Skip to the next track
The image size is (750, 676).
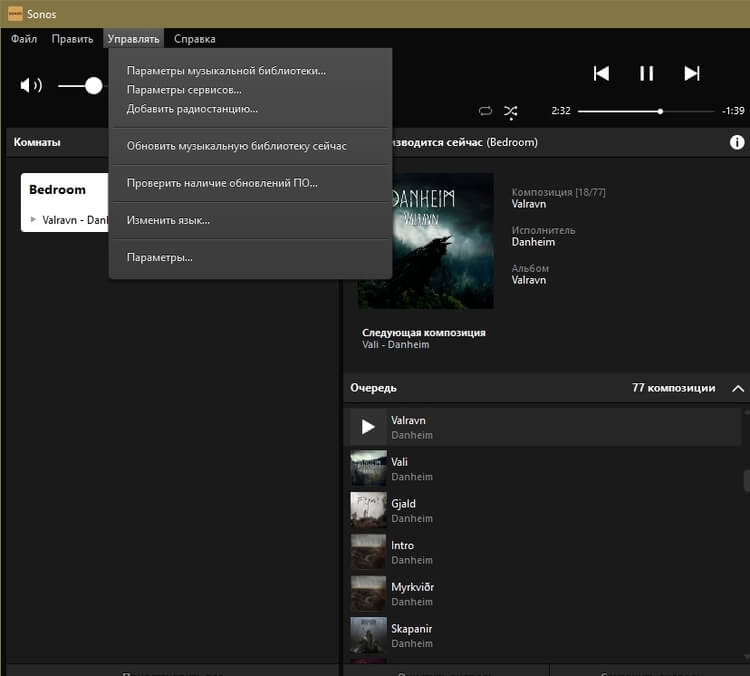[x=691, y=73]
